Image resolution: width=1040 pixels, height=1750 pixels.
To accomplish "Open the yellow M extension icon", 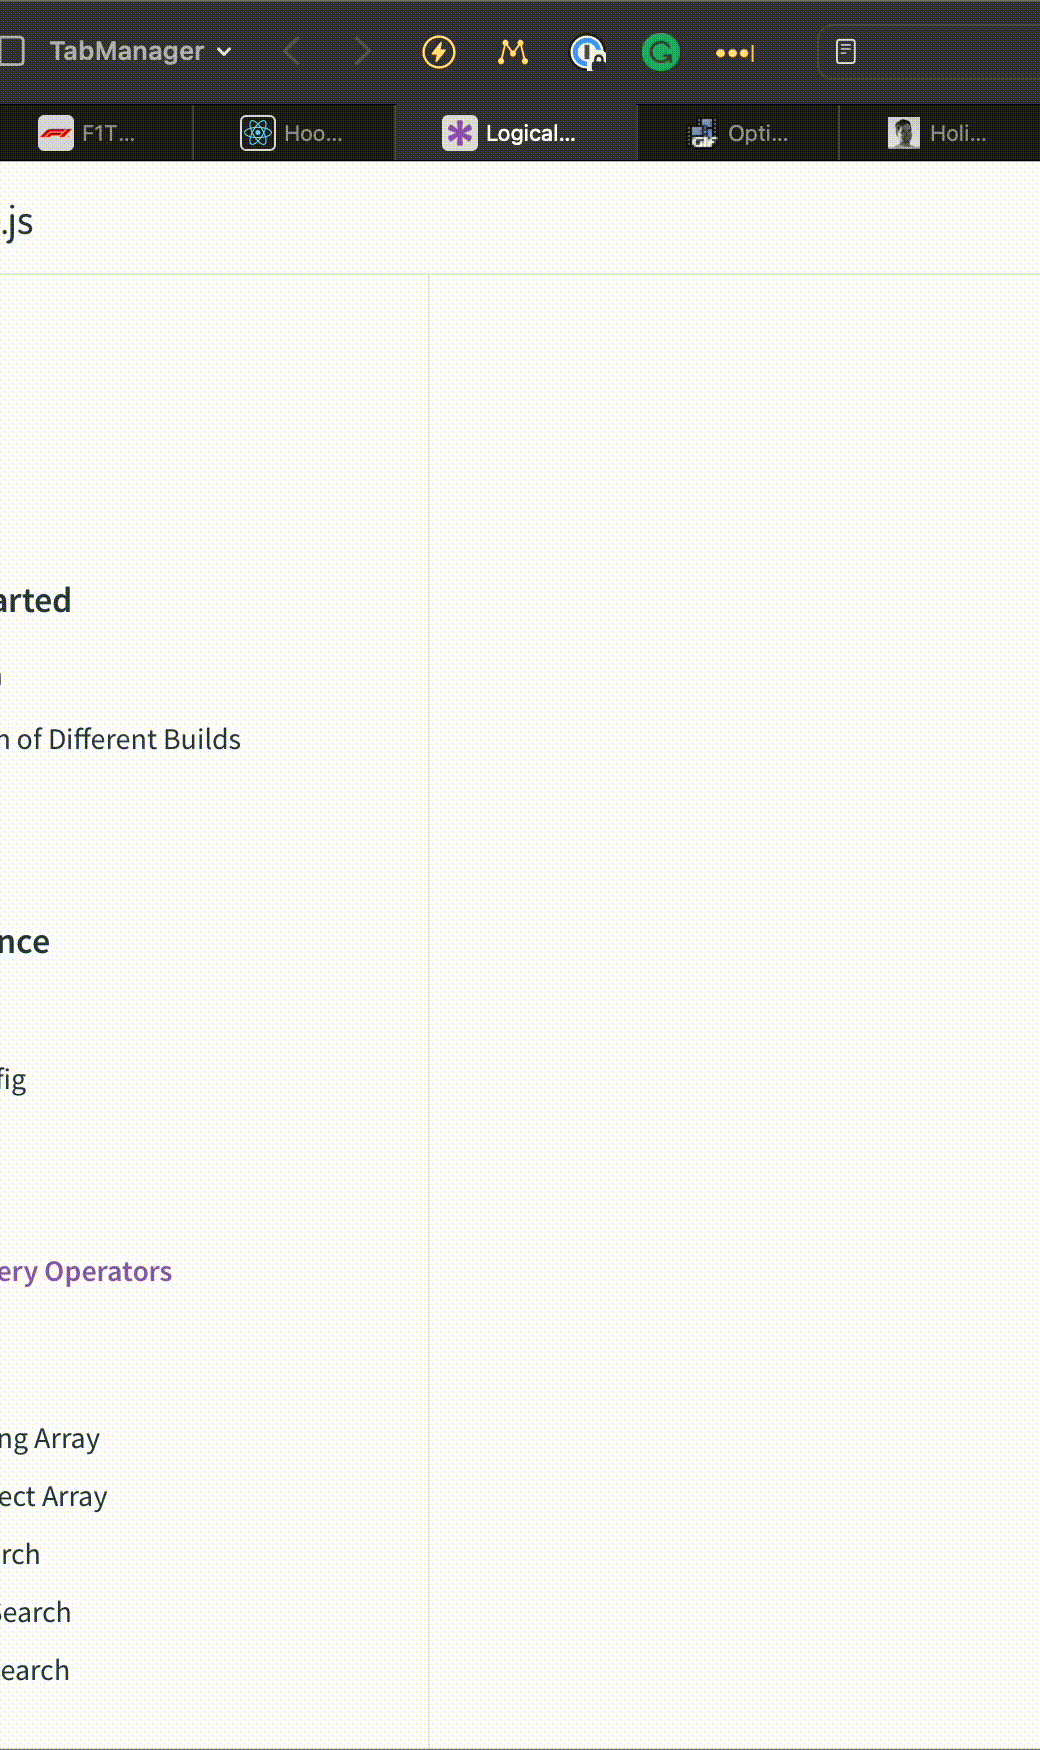I will click(x=513, y=52).
